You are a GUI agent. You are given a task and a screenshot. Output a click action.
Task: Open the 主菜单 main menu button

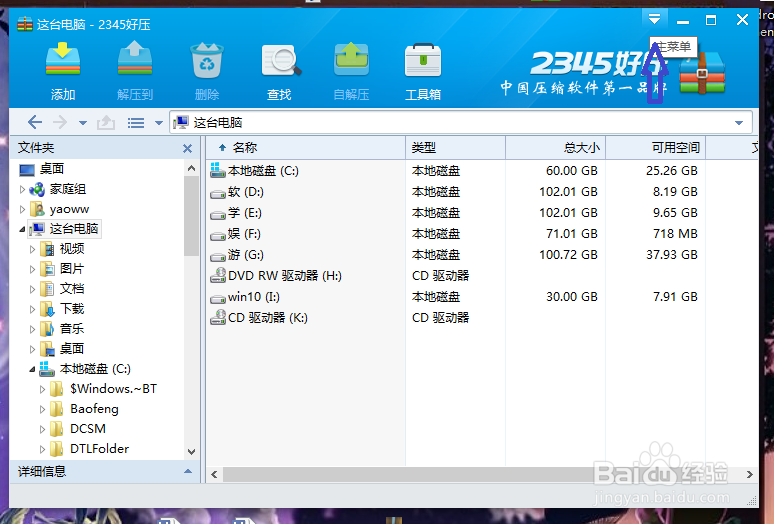(655, 20)
